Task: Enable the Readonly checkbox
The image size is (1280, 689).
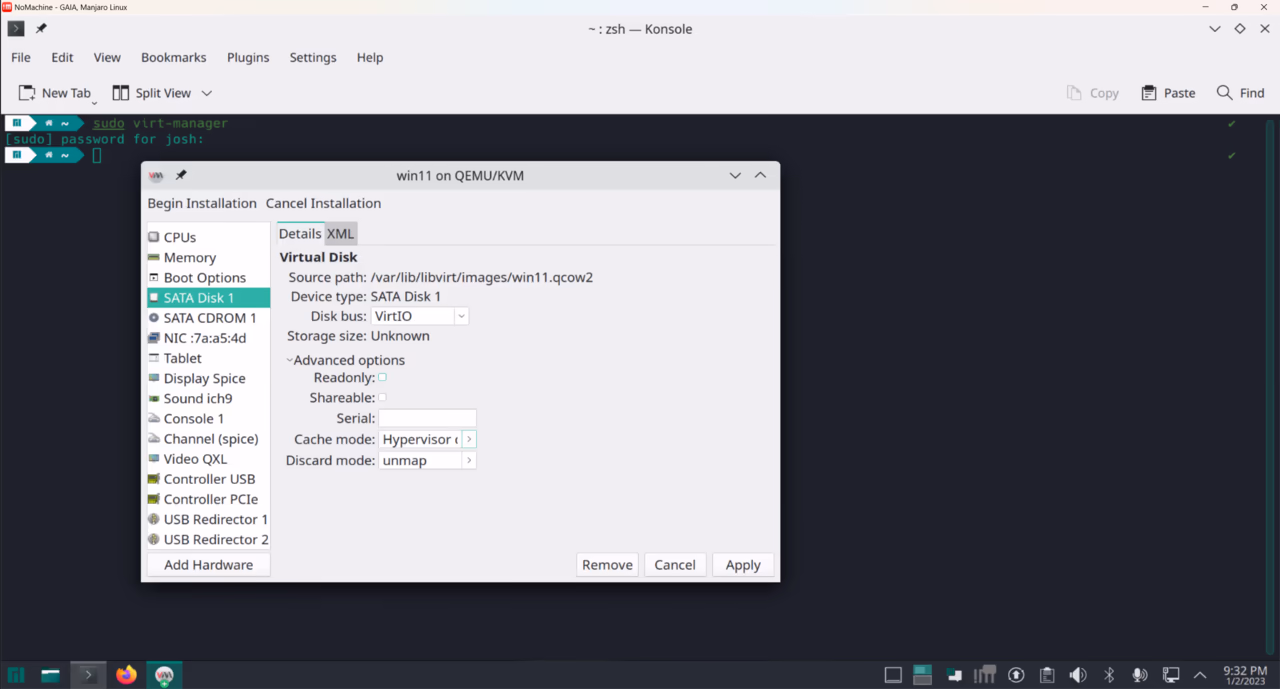Action: pyautogui.click(x=381, y=377)
